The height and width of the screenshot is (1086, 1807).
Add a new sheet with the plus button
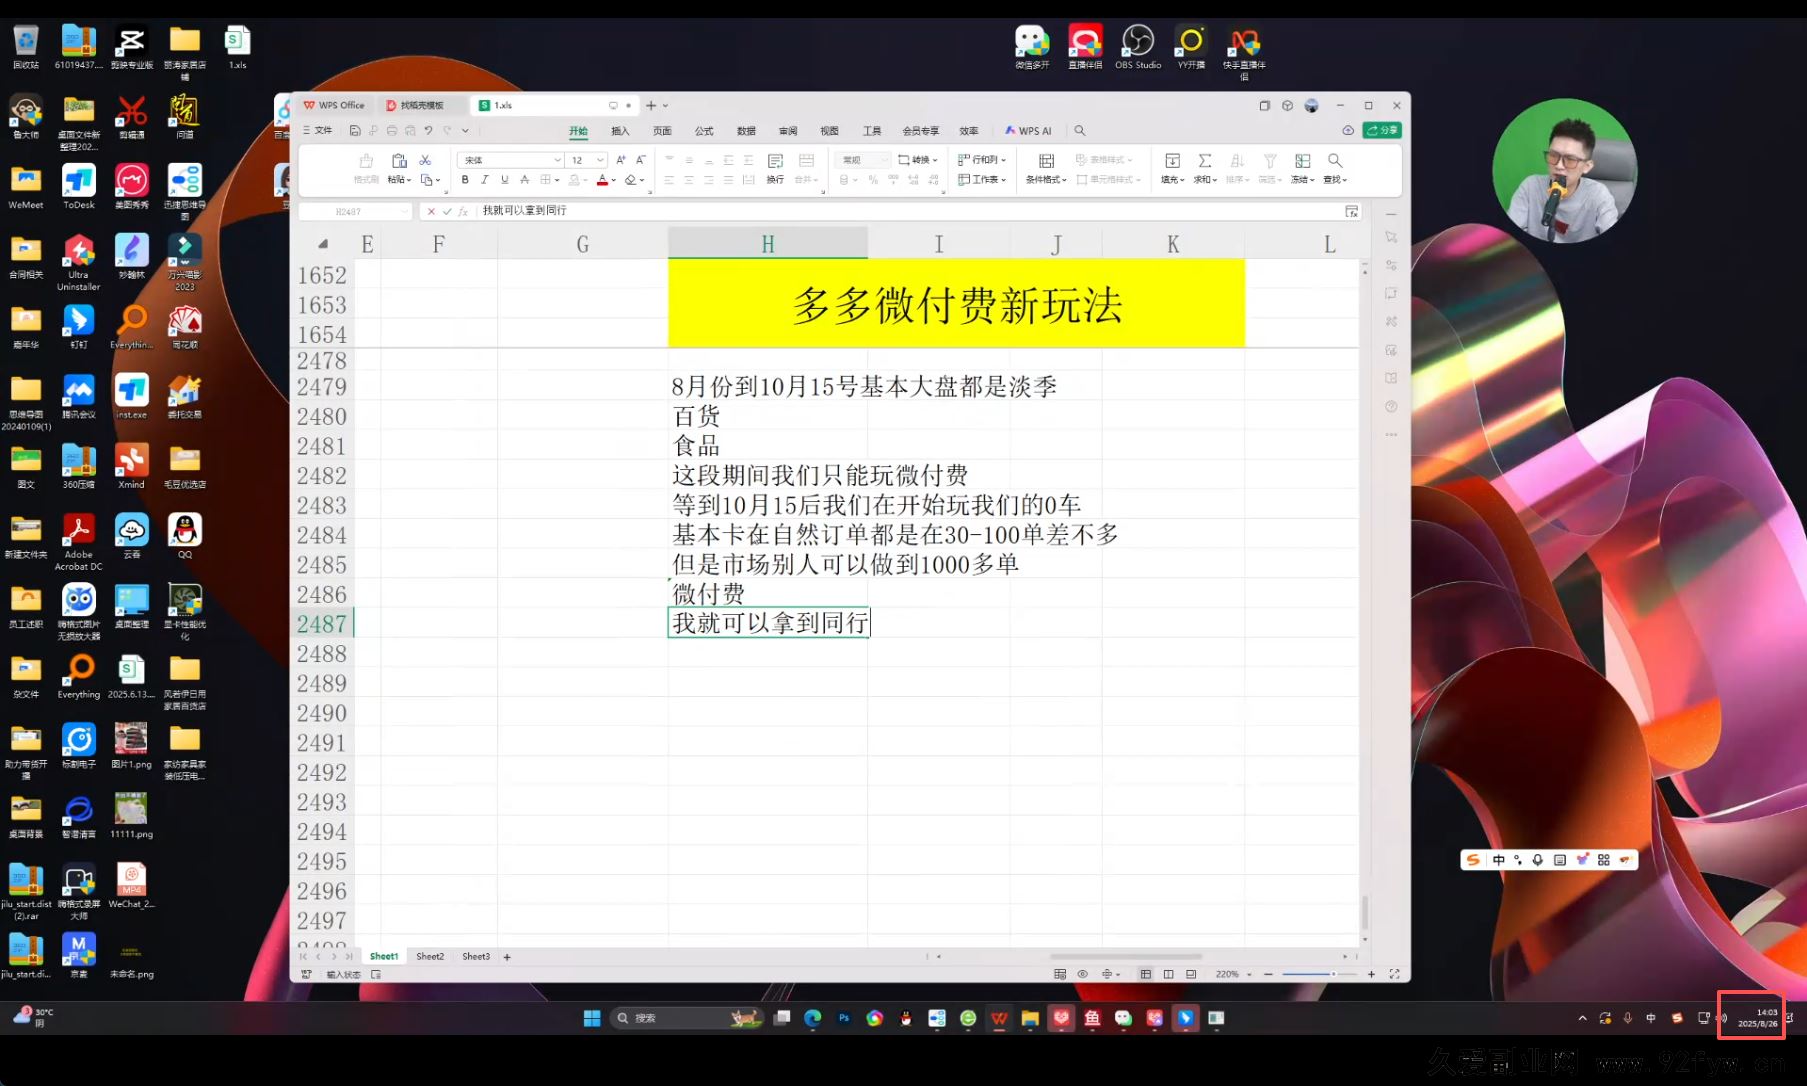point(508,956)
